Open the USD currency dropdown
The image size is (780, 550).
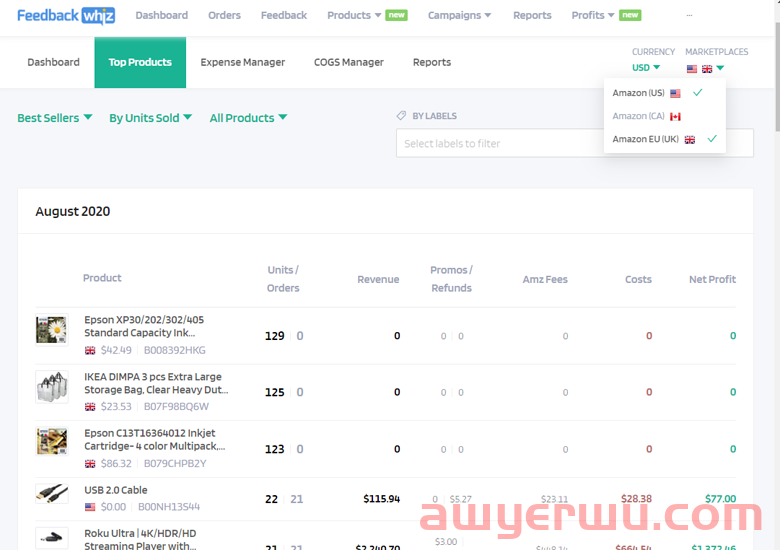[645, 68]
